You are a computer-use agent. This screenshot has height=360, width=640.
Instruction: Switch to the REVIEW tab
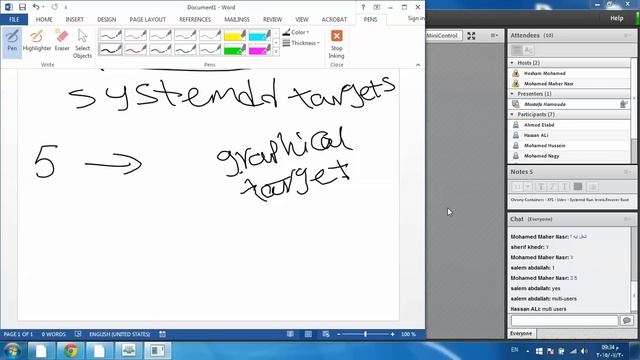tap(272, 19)
